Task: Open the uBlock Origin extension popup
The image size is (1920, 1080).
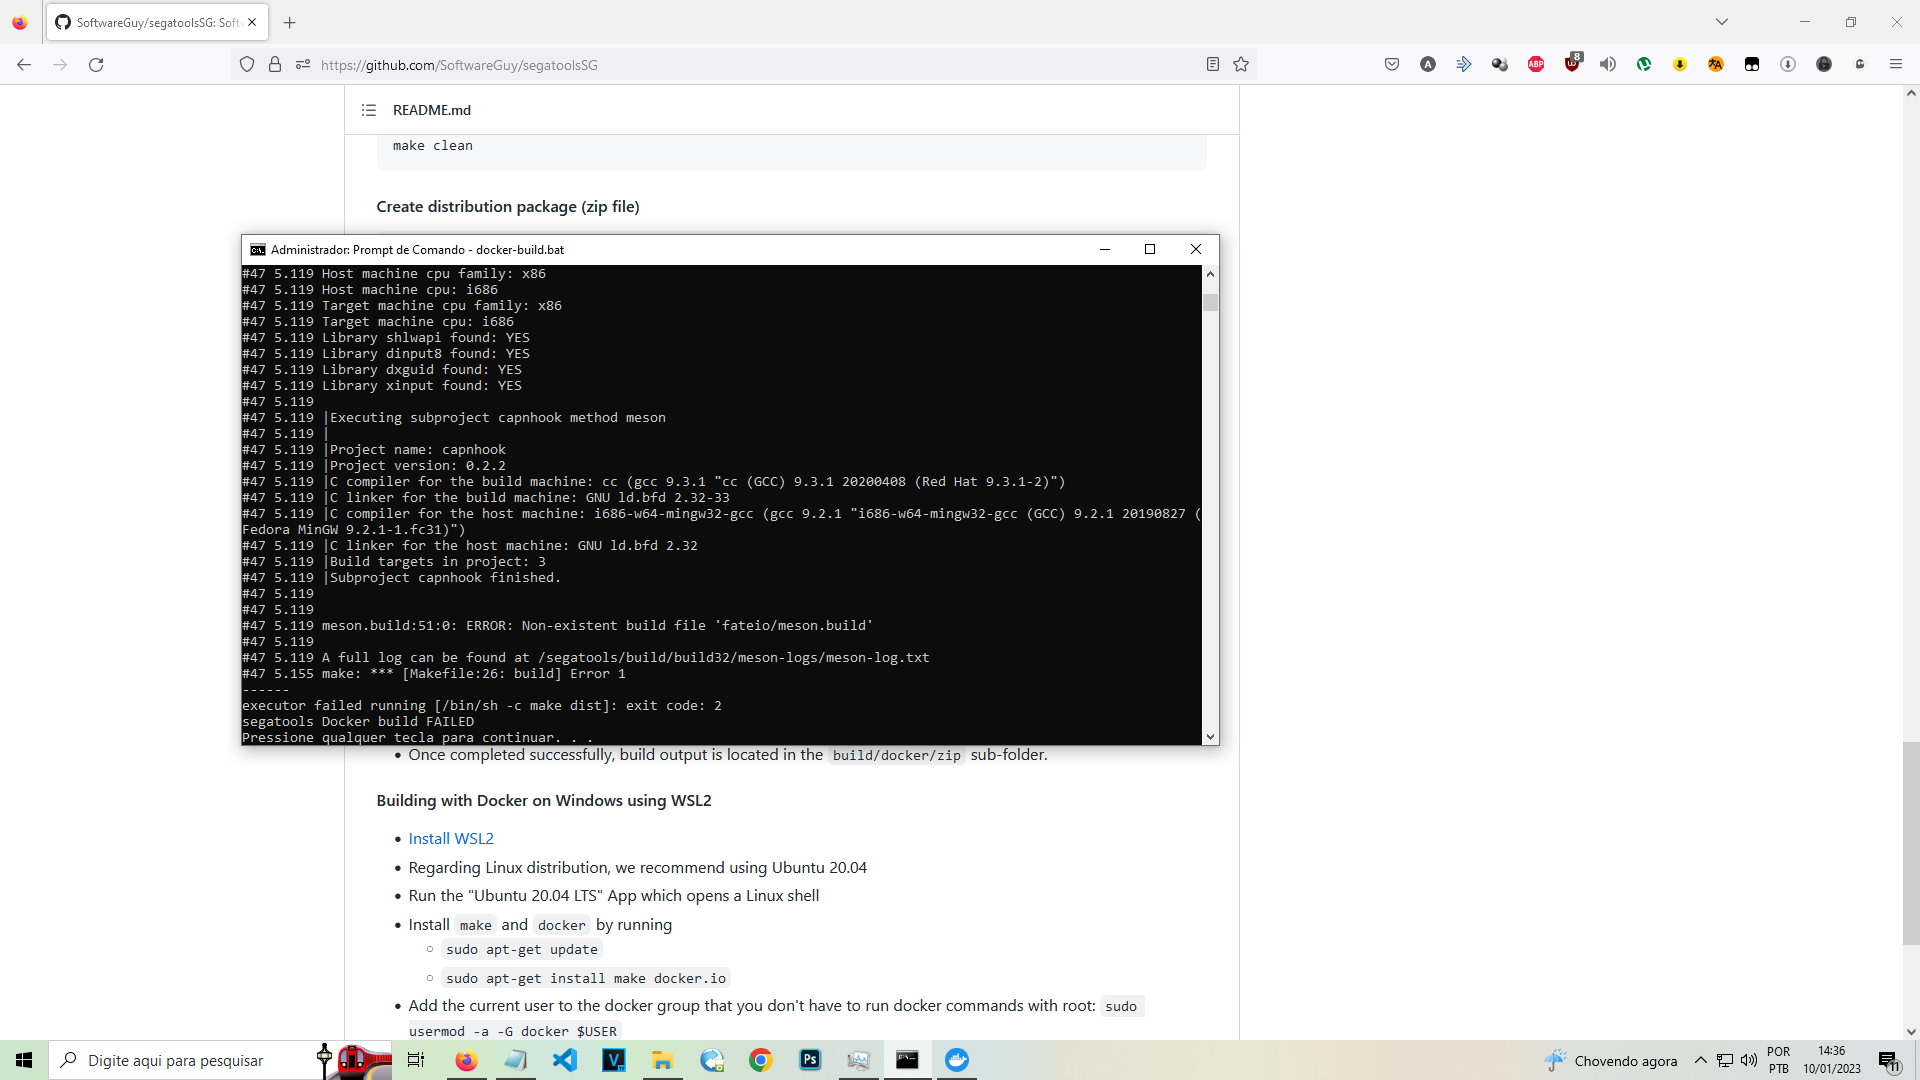Action: tap(1572, 63)
